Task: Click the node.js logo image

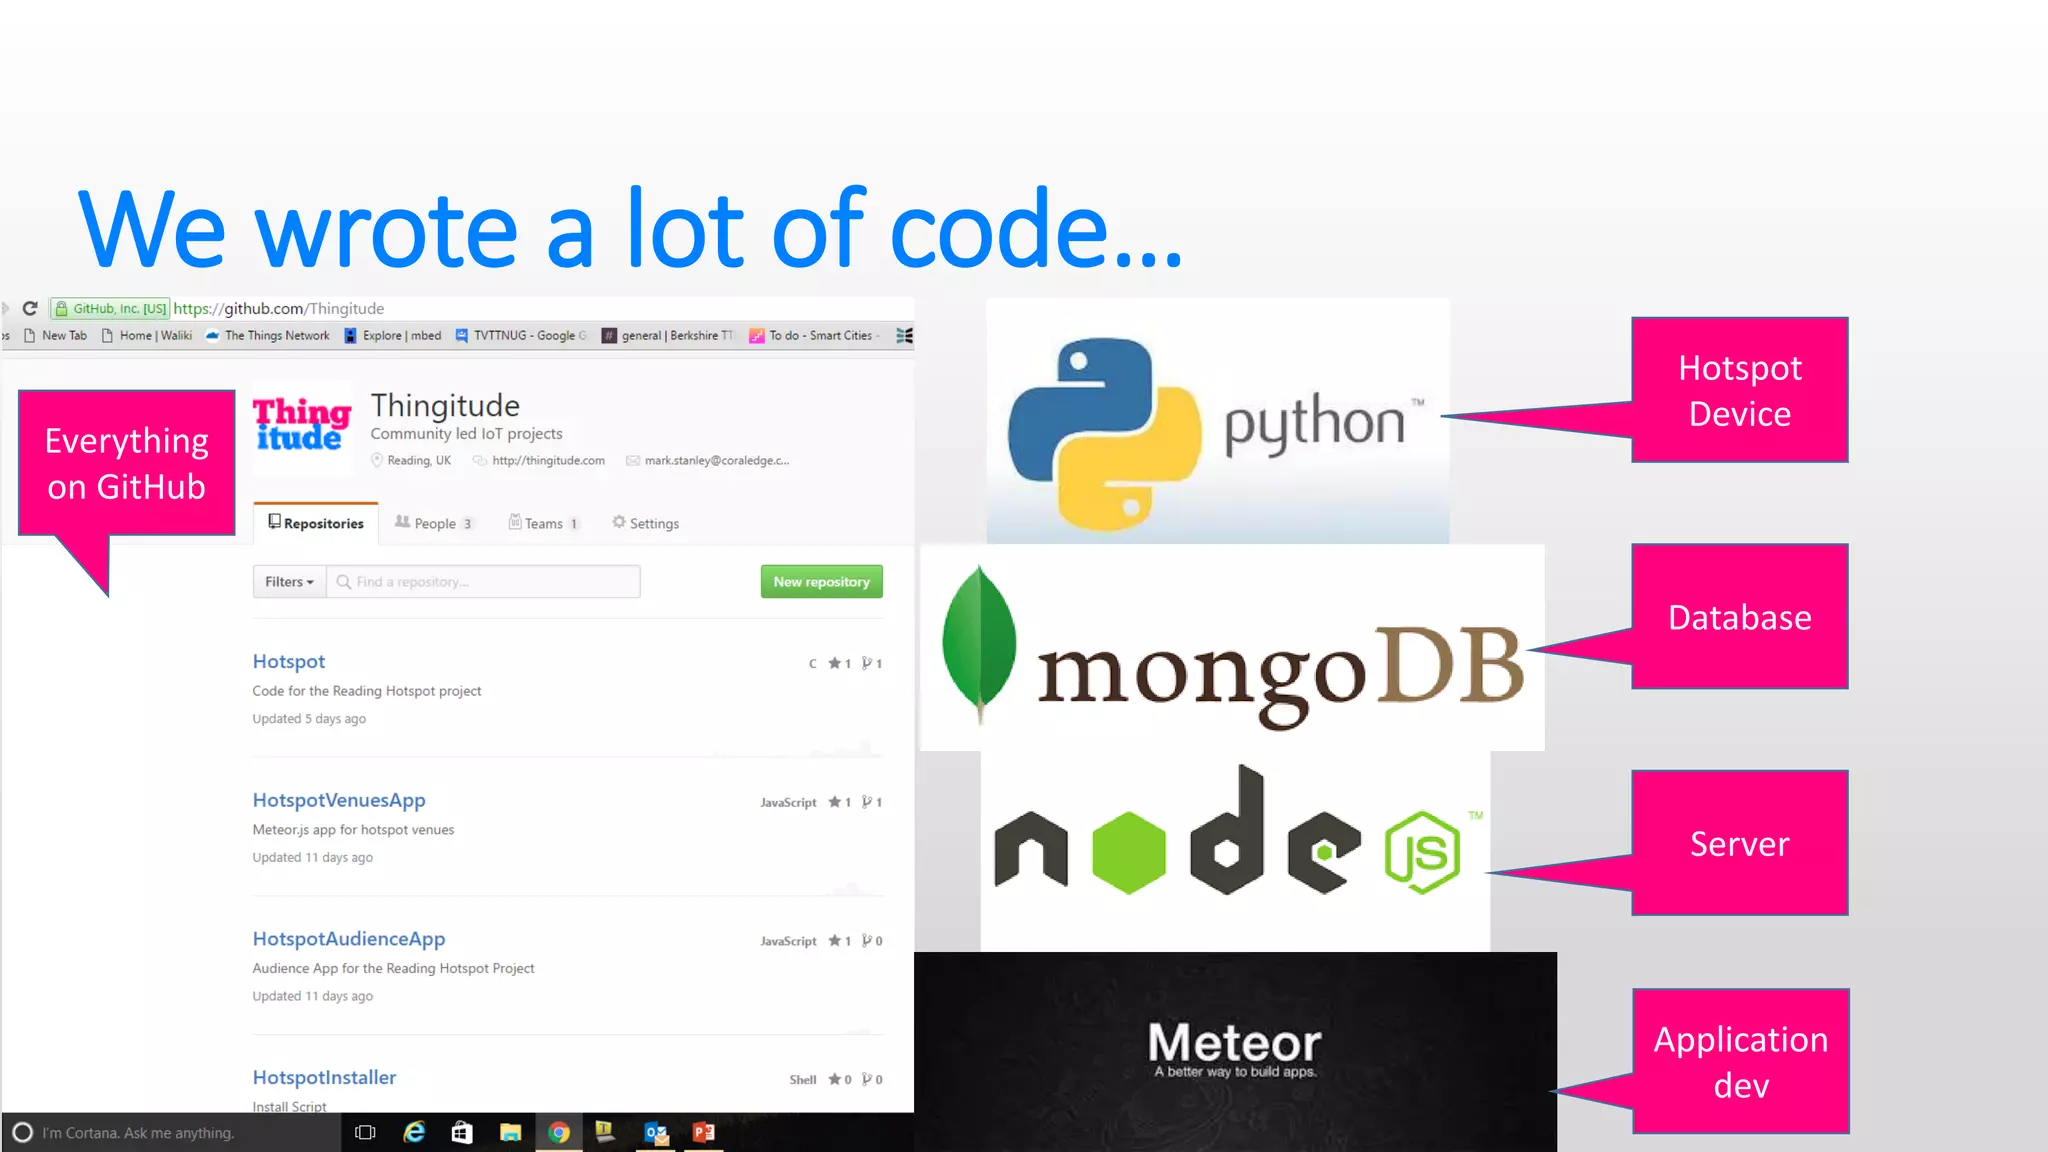Action: coord(1235,851)
